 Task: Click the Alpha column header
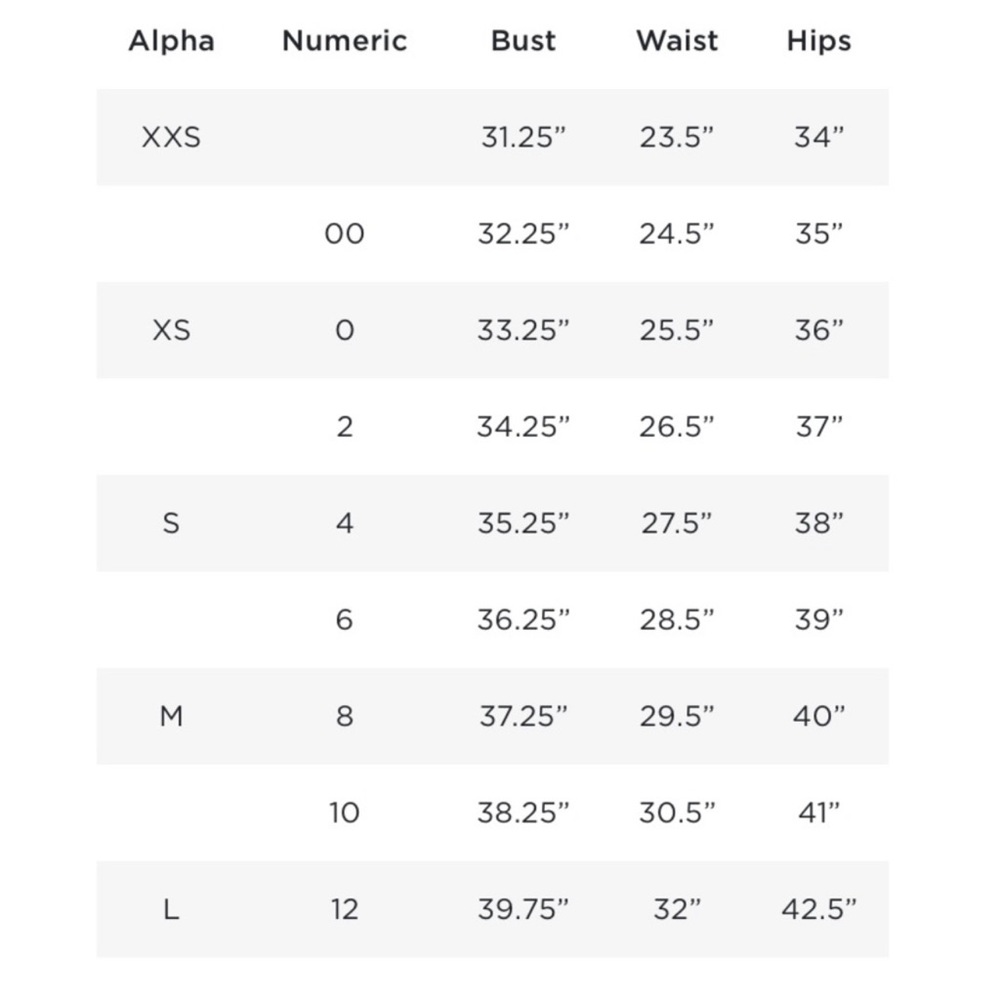point(172,41)
